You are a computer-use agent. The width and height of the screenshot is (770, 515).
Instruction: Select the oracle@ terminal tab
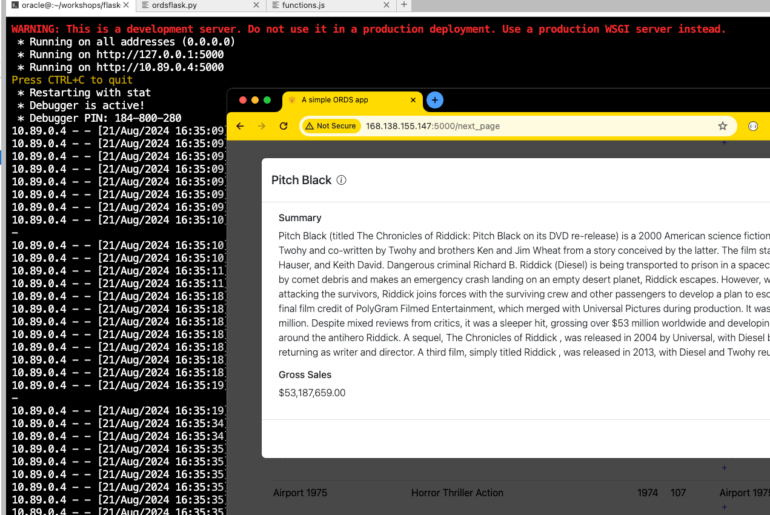click(x=70, y=5)
